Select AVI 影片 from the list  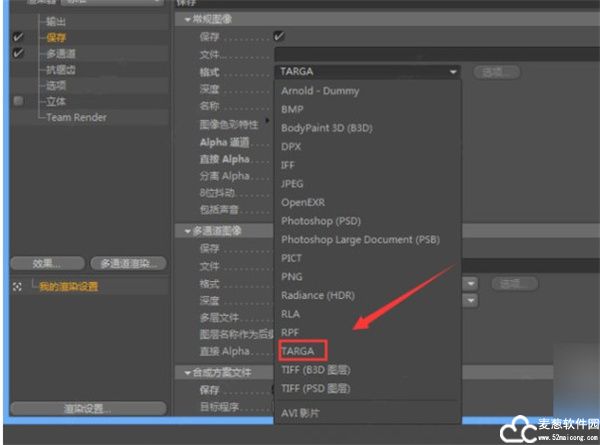tap(304, 413)
